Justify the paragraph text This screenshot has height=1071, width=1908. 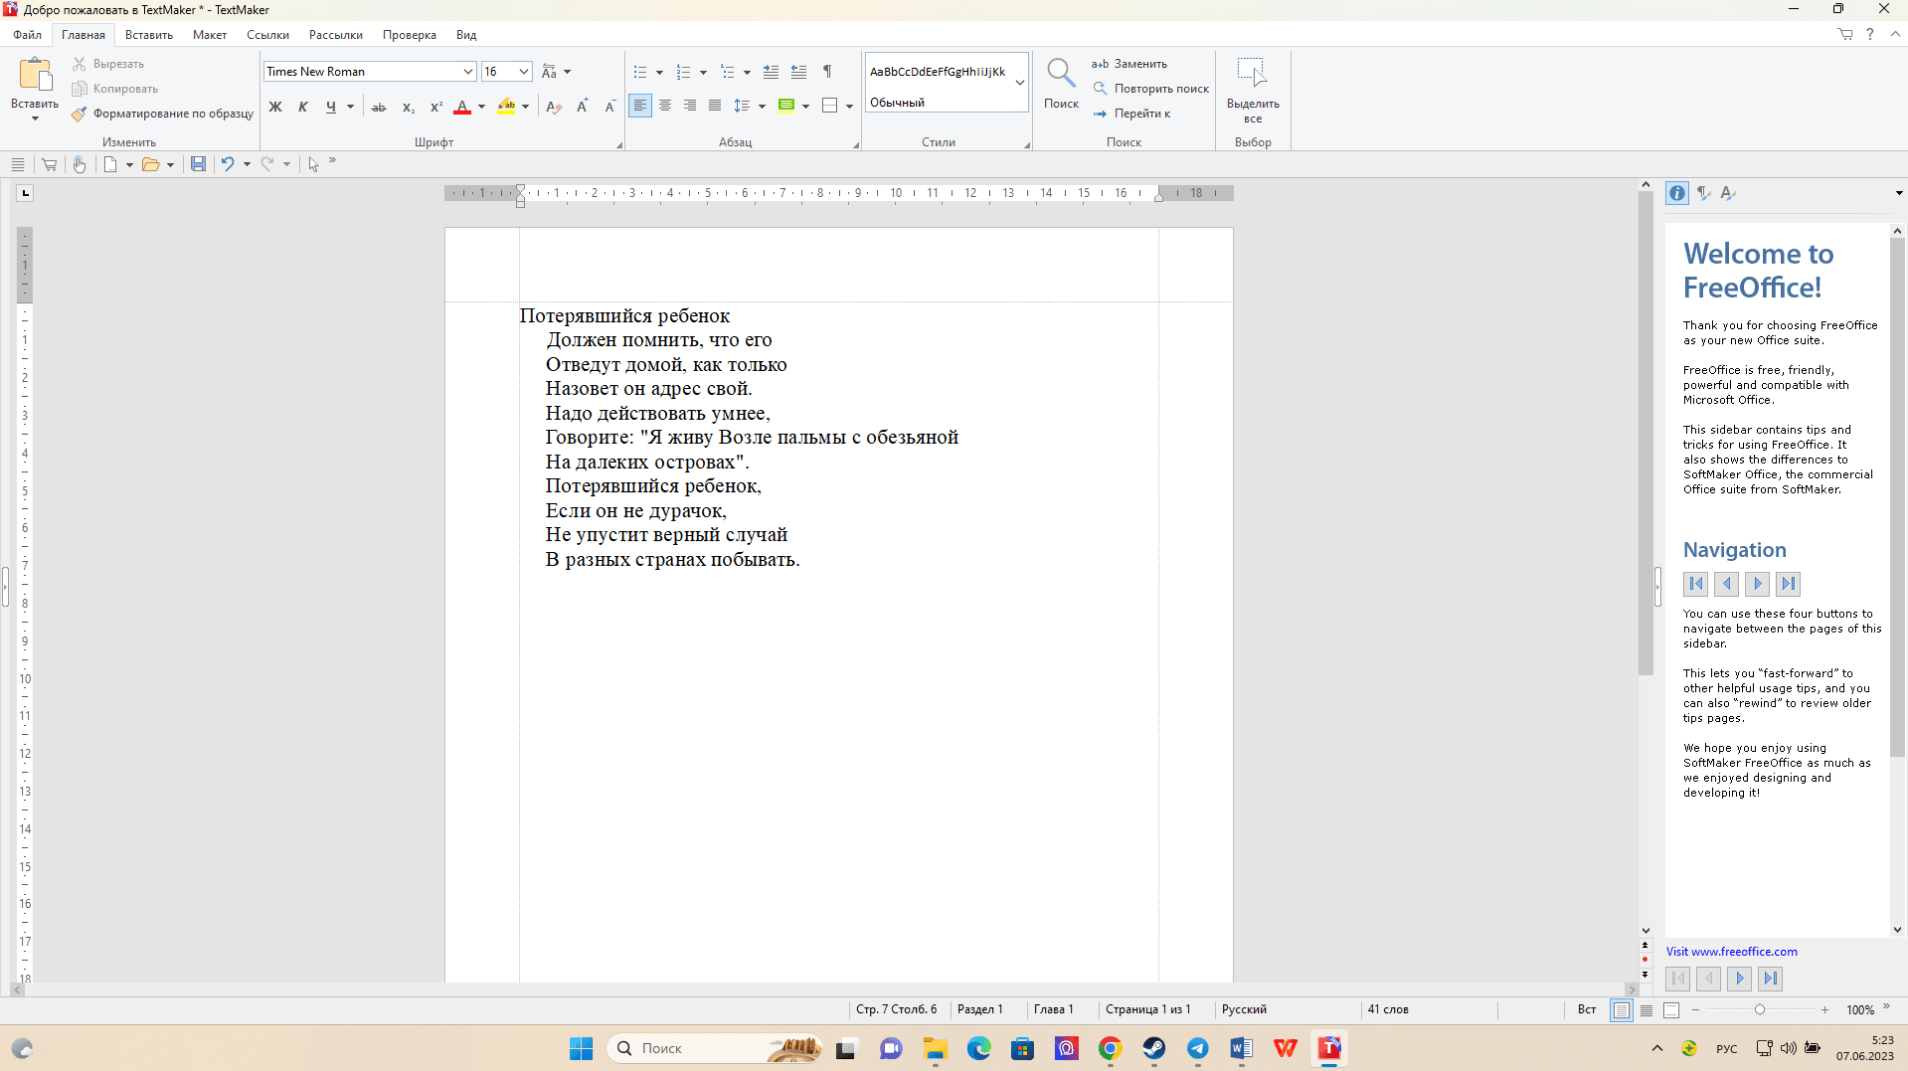click(x=714, y=106)
